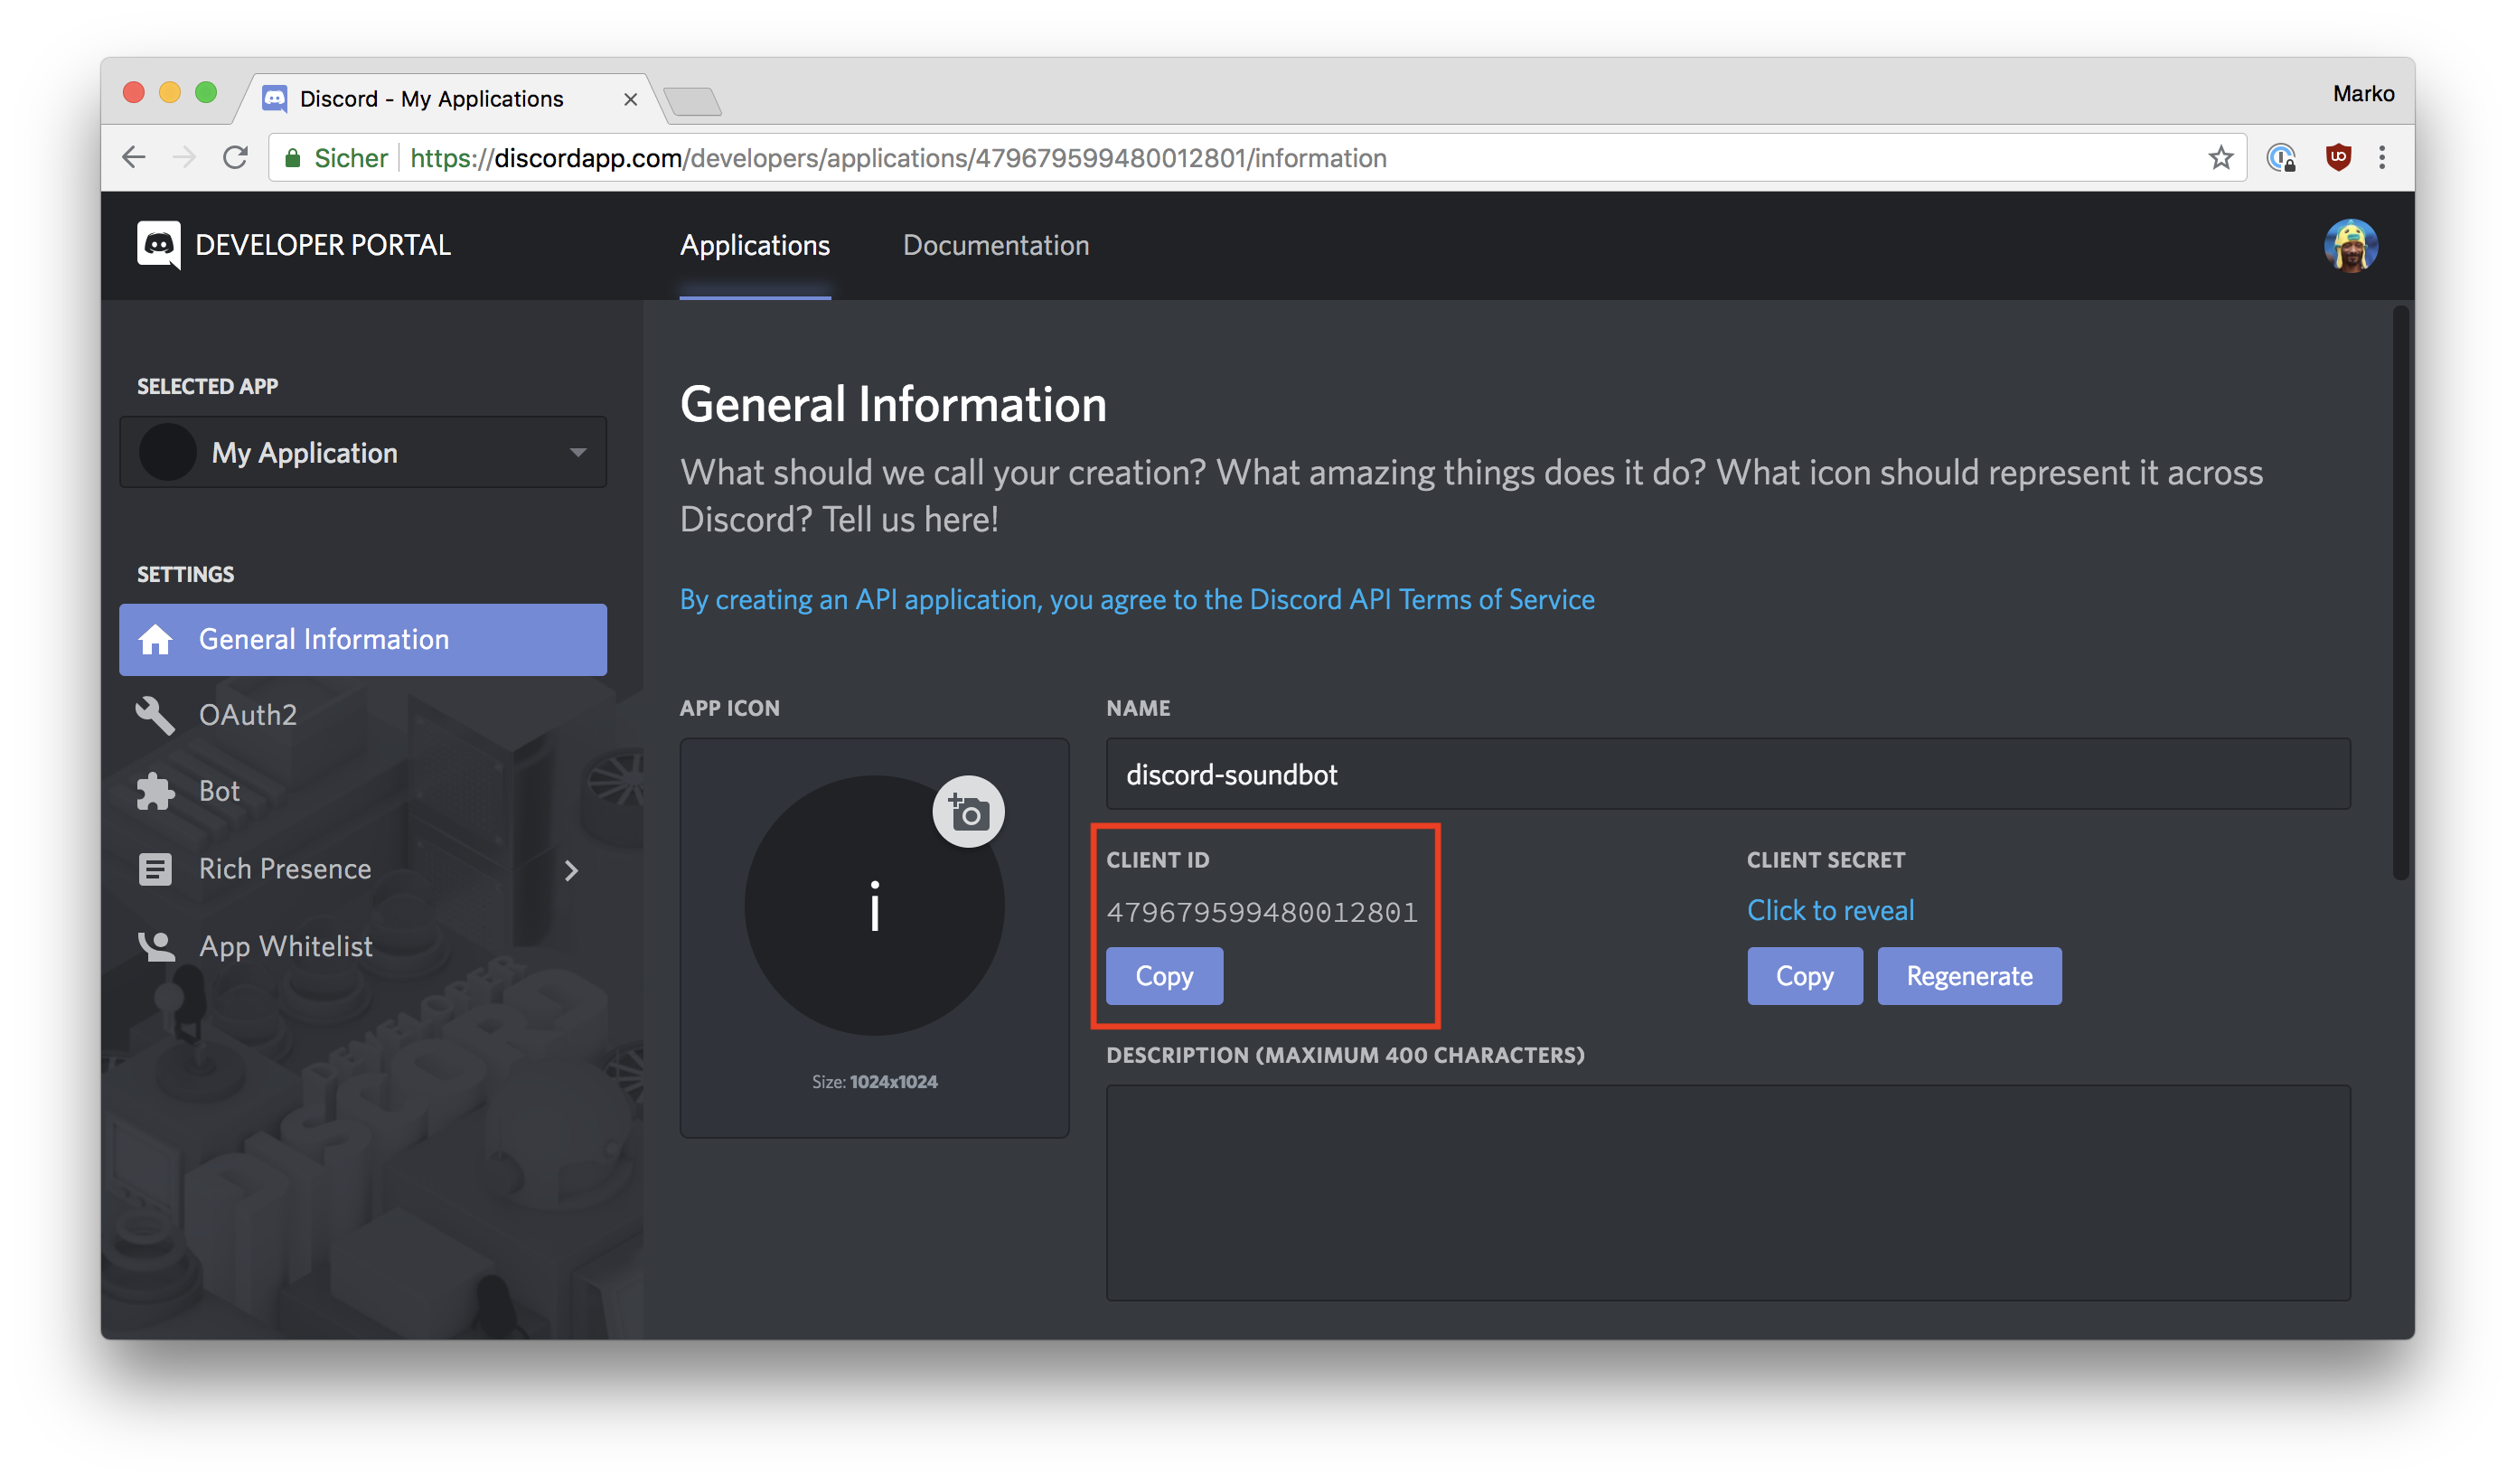This screenshot has width=2516, height=1484.
Task: Click the Discord logo in the portal header
Action: point(159,245)
